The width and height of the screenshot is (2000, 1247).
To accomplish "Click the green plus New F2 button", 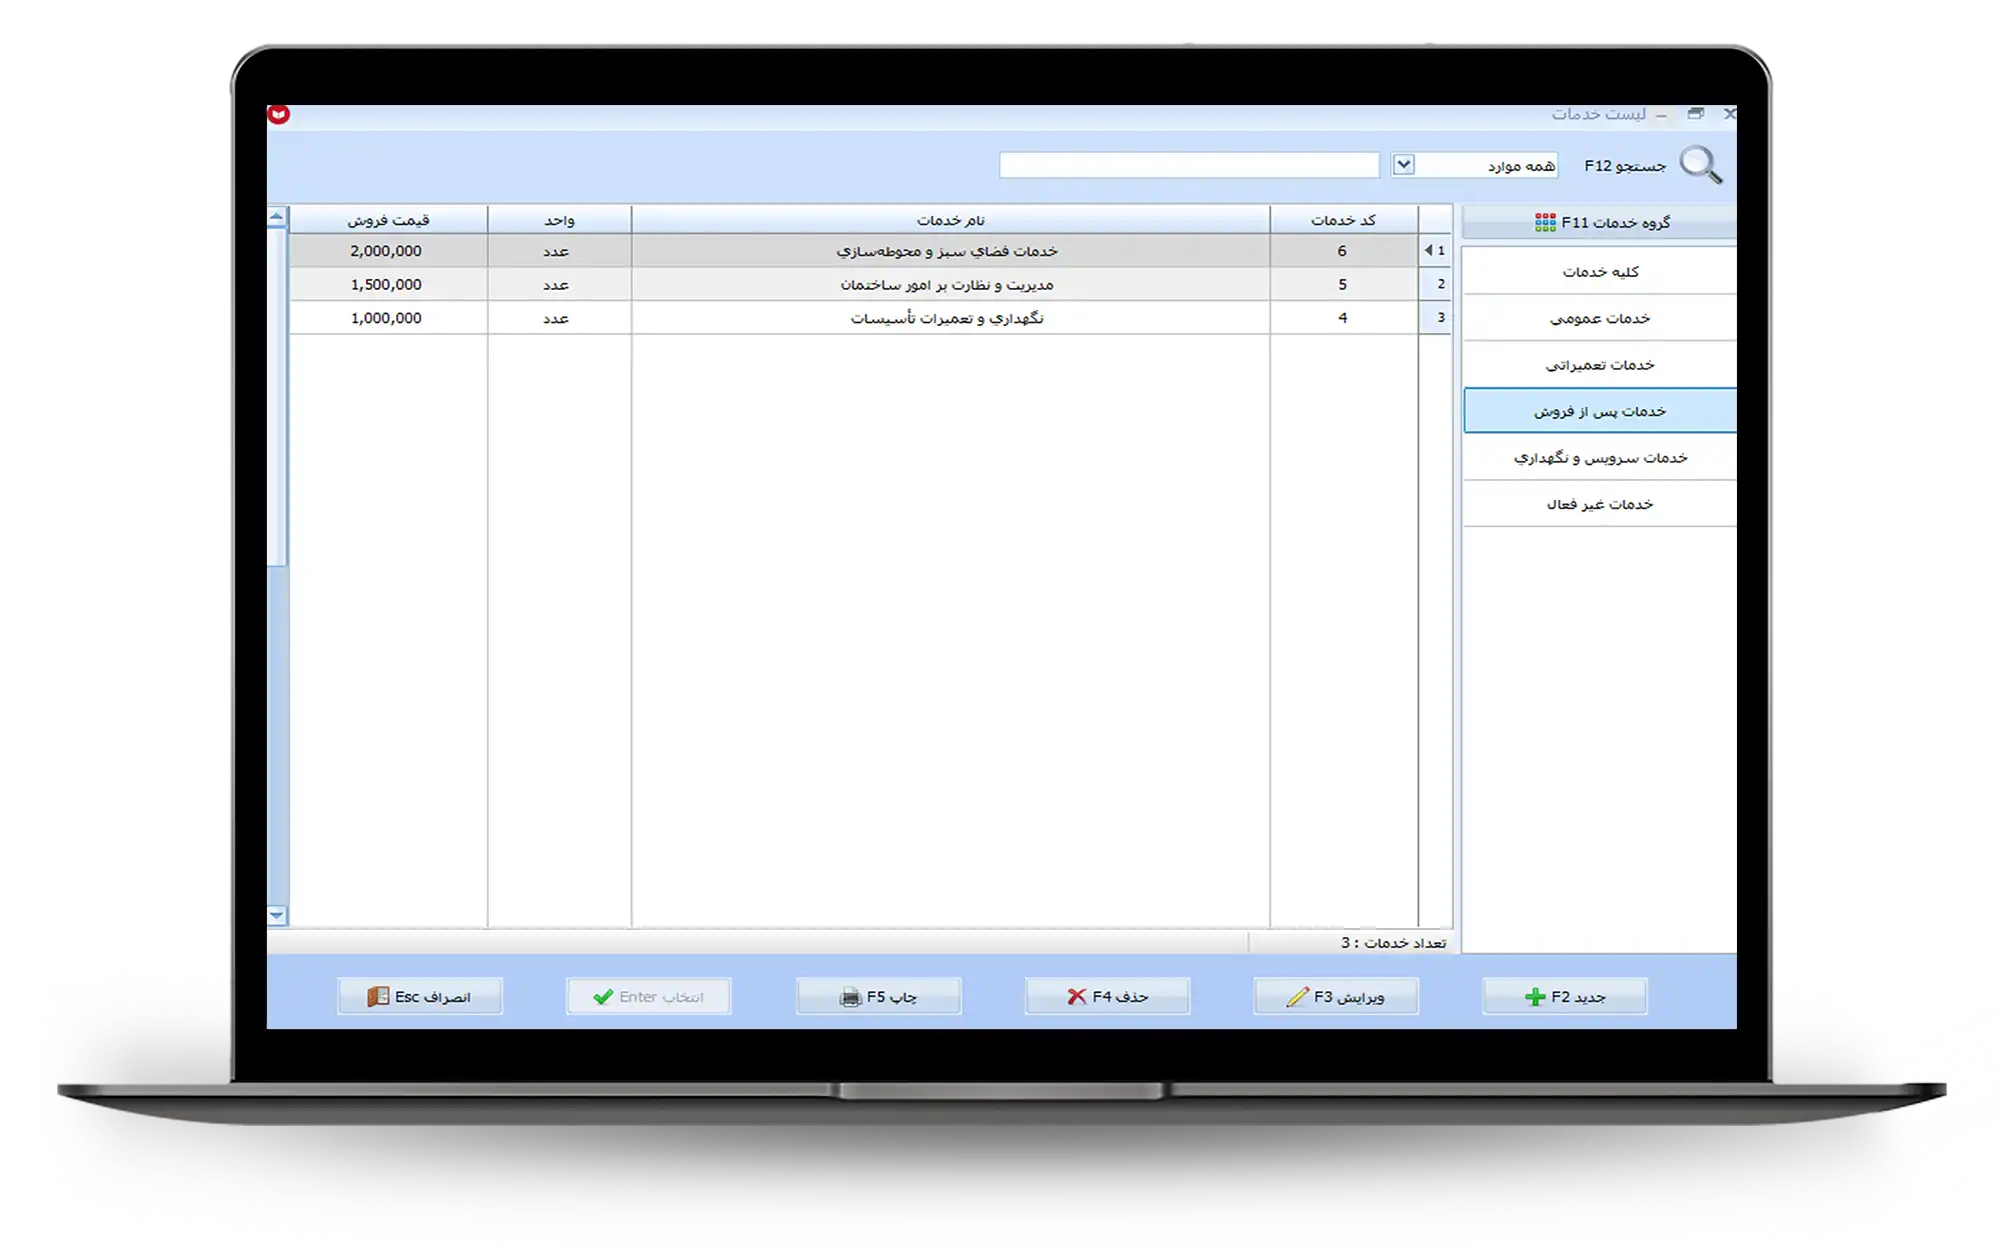I will [x=1564, y=996].
